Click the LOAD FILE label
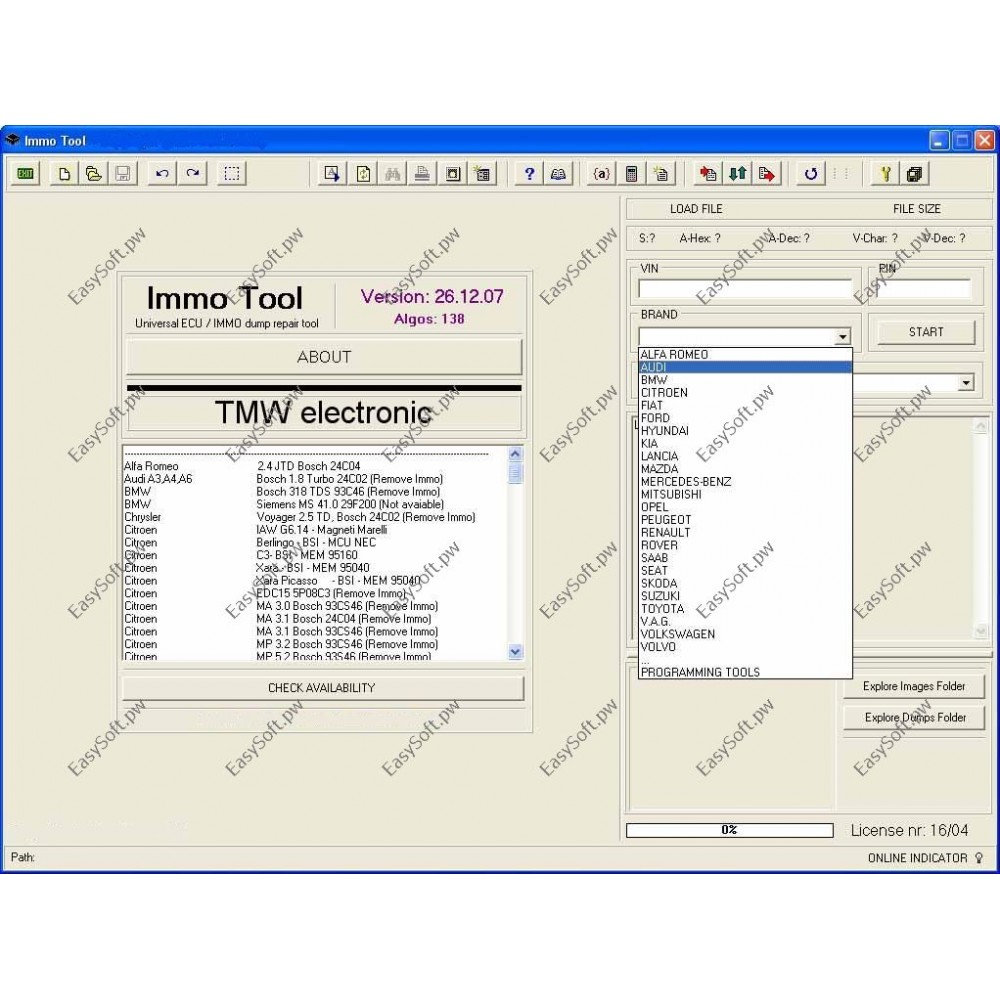1000x1000 pixels. click(696, 209)
